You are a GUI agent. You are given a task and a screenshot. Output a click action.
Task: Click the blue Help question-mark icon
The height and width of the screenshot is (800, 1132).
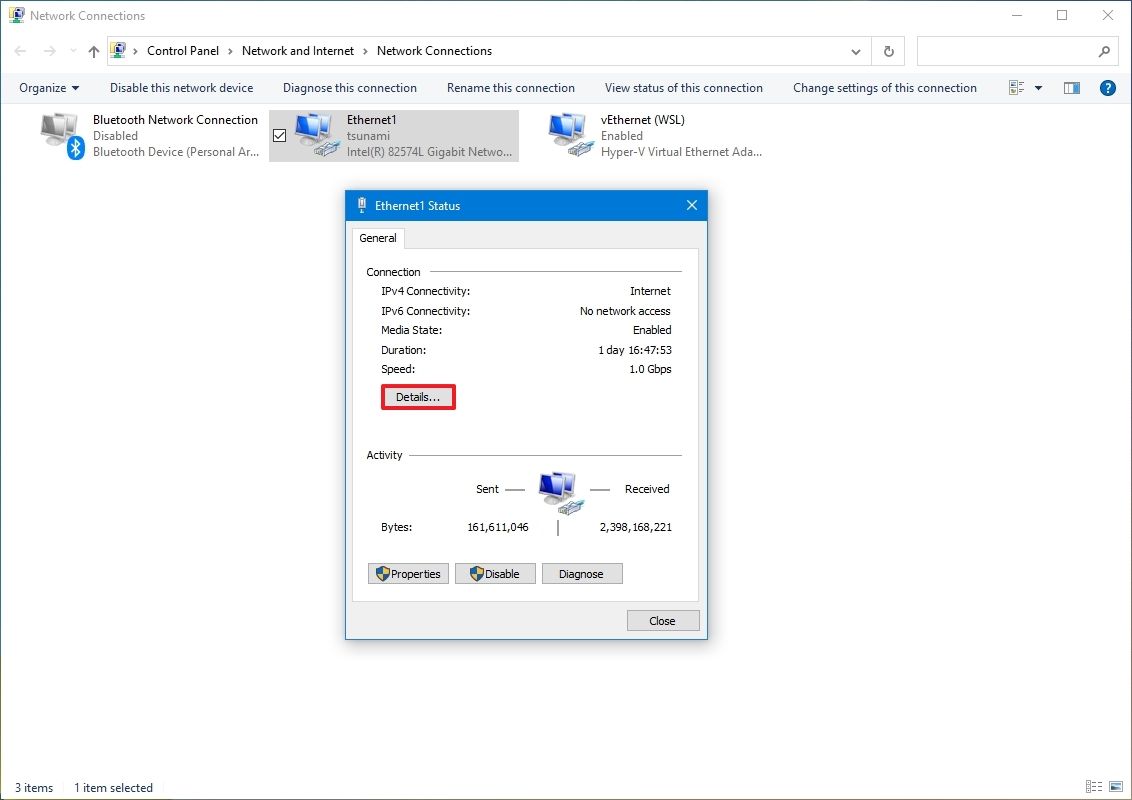1108,88
